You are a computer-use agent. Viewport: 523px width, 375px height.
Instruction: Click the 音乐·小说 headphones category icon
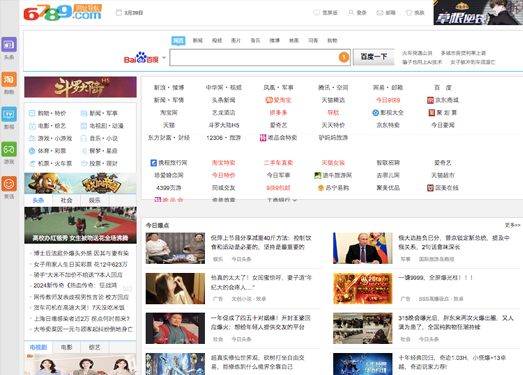tap(84, 138)
